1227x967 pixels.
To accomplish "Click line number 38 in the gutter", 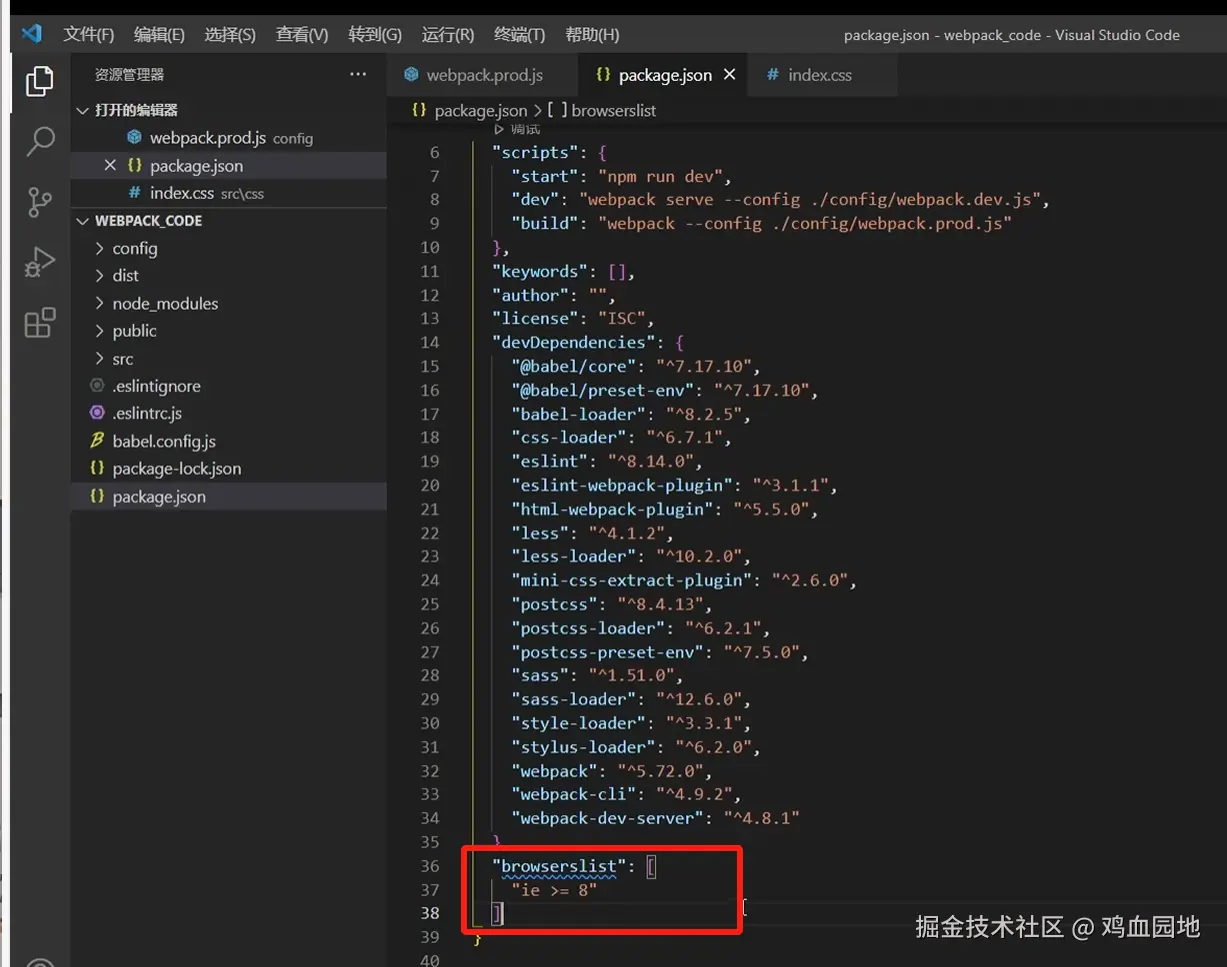I will [429, 913].
